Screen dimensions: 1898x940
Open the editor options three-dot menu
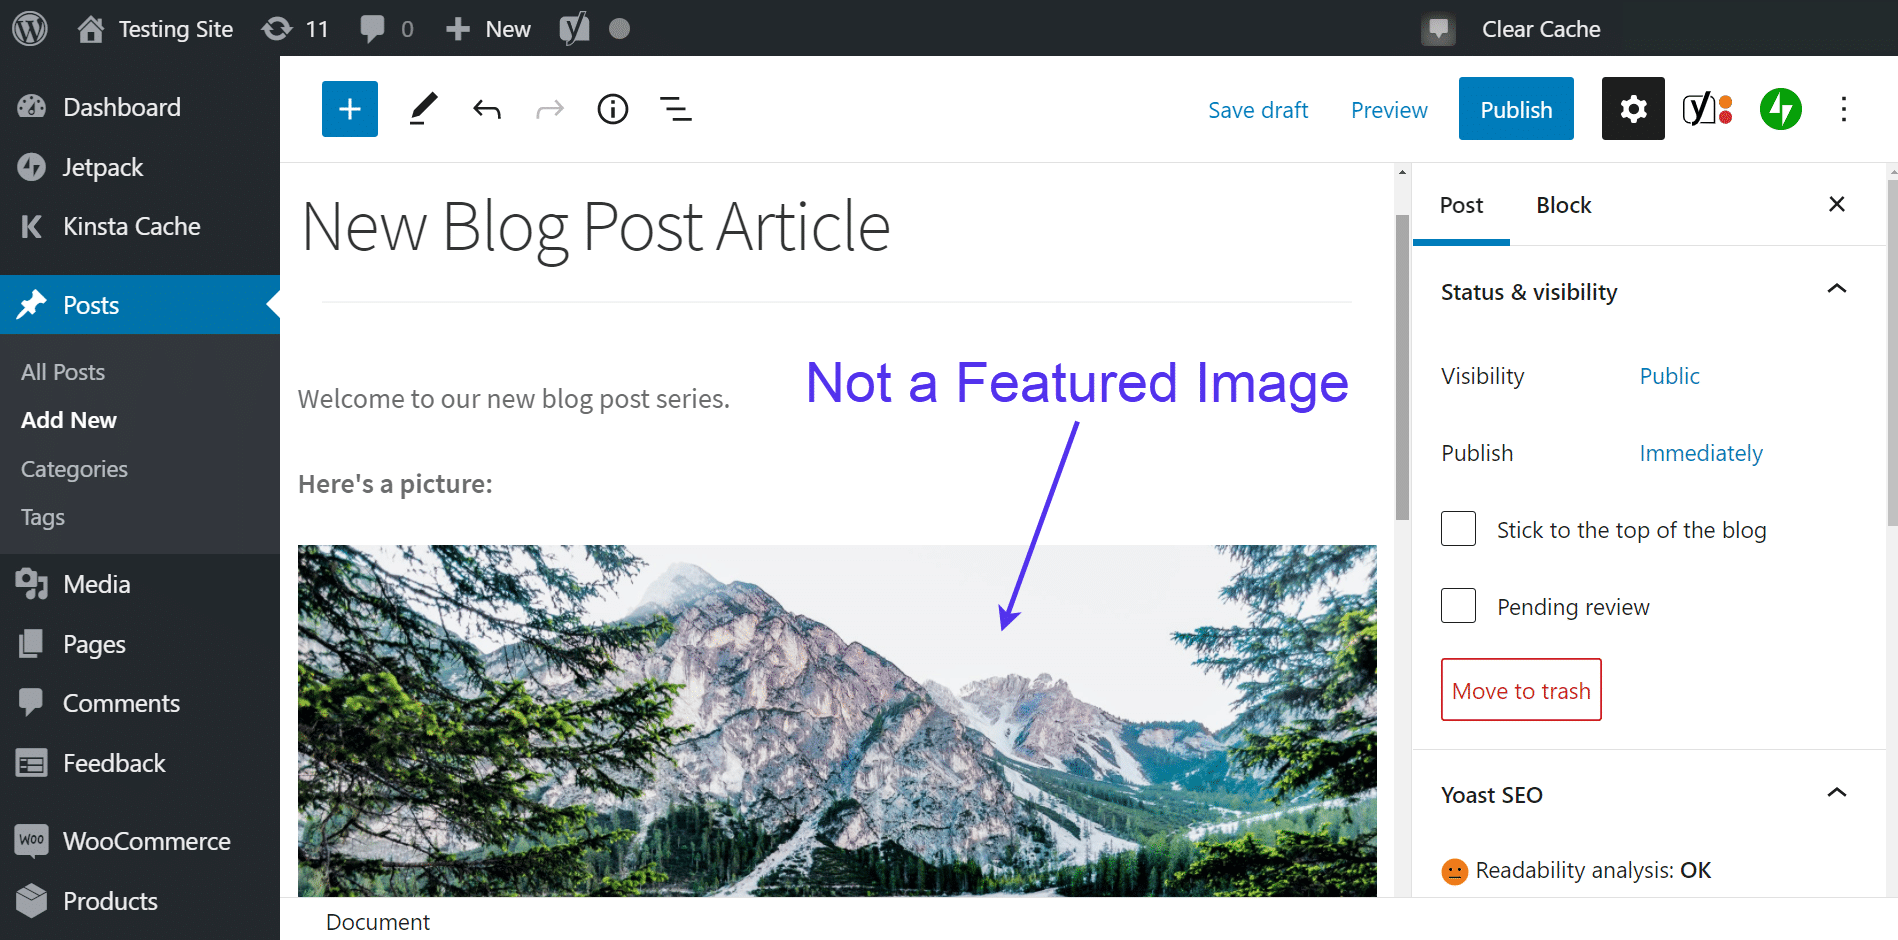pyautogui.click(x=1843, y=108)
